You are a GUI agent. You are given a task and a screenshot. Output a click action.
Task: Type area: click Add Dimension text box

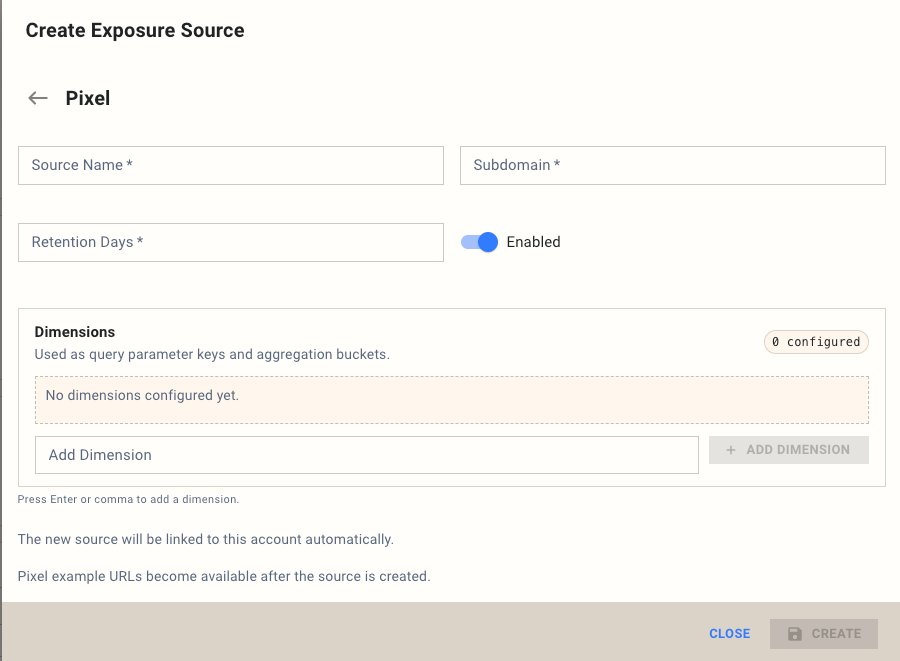(x=366, y=455)
